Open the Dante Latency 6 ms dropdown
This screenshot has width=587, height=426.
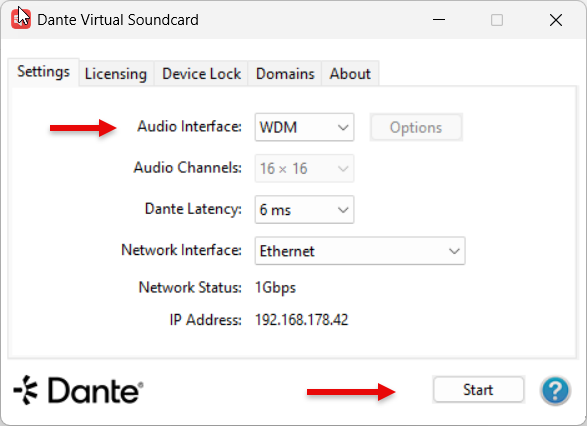(x=304, y=210)
